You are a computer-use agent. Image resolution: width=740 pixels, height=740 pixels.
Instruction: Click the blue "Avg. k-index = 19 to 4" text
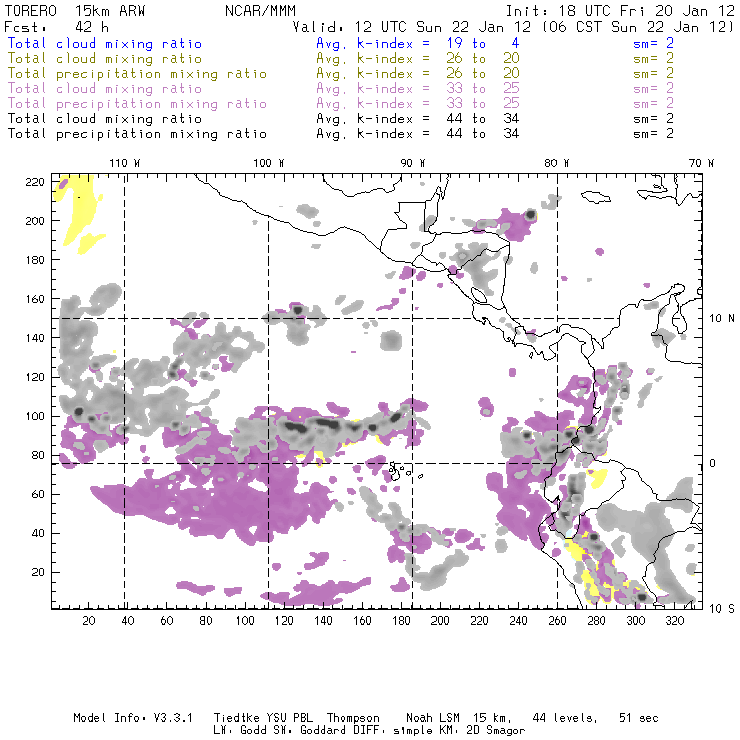pyautogui.click(x=418, y=43)
